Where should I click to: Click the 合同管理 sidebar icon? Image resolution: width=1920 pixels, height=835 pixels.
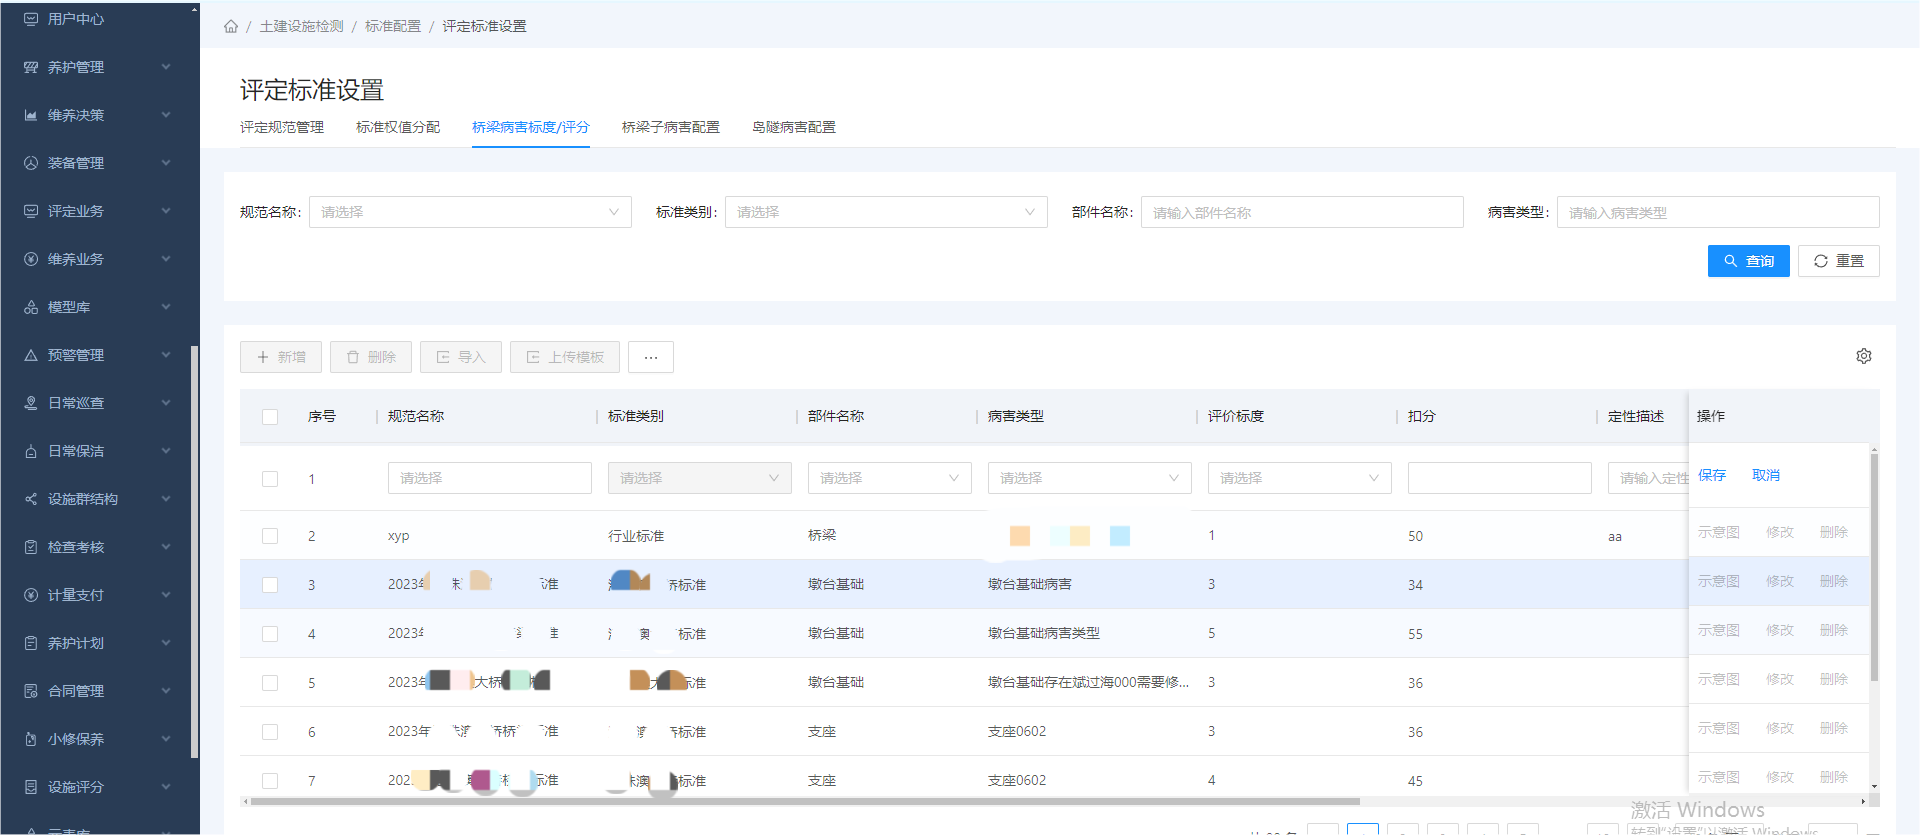(x=31, y=691)
